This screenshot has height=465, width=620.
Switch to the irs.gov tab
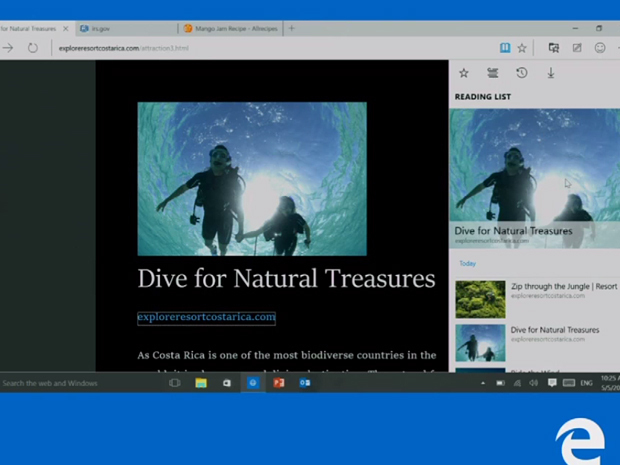coord(120,28)
